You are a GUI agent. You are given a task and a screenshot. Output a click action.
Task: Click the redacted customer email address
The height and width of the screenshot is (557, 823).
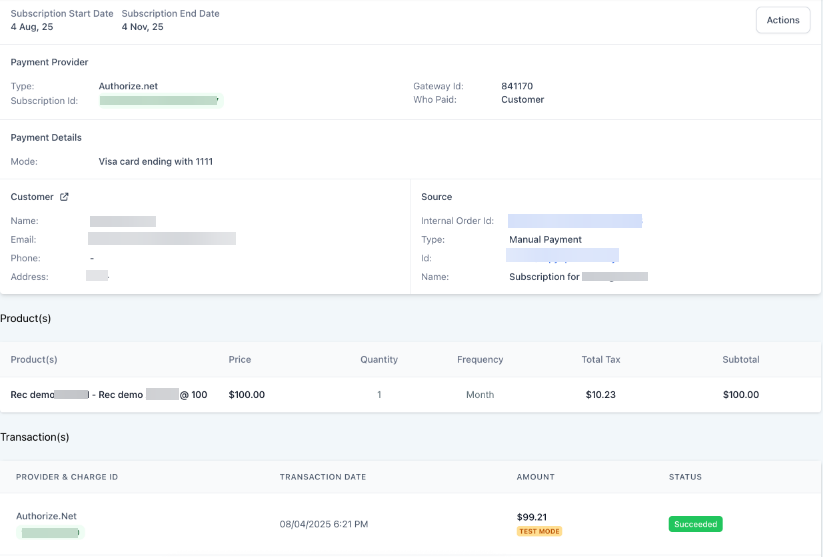(x=162, y=239)
